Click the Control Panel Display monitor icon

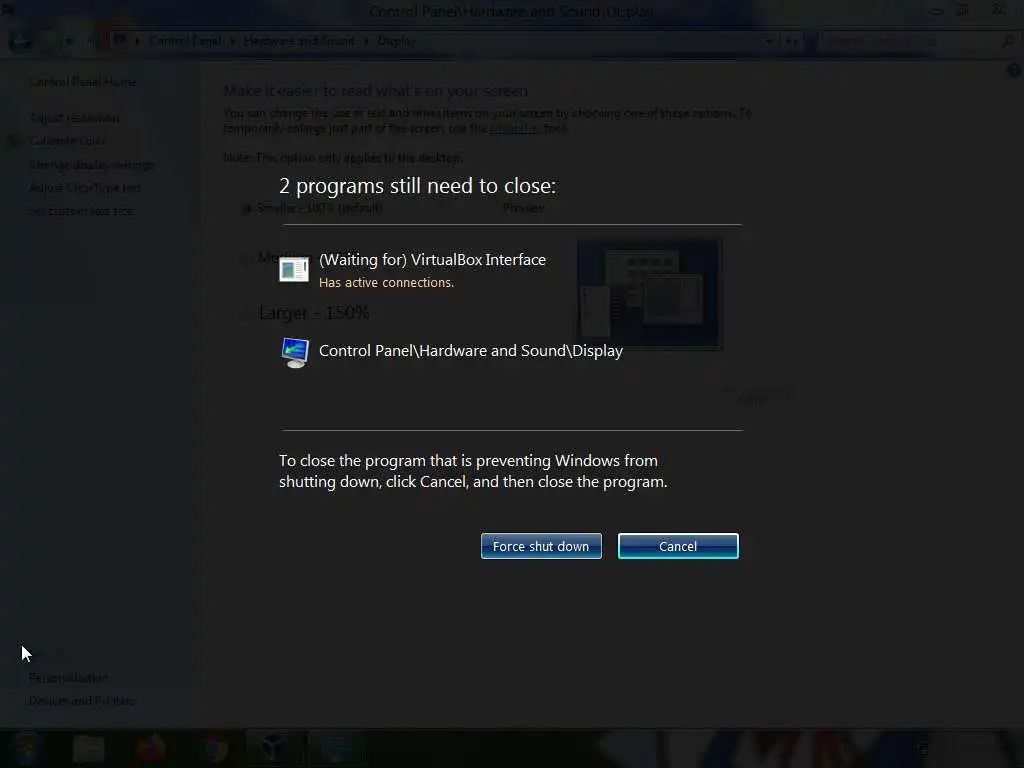pyautogui.click(x=295, y=353)
